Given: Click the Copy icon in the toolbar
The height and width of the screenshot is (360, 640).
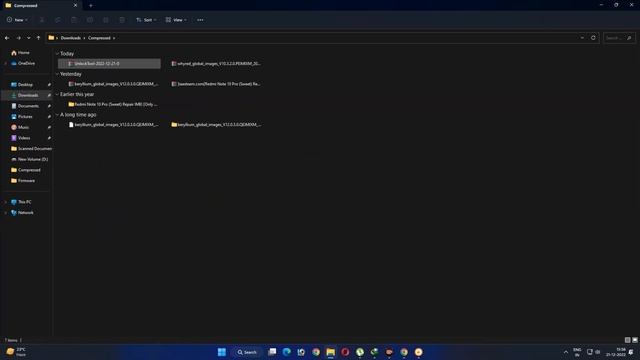Looking at the screenshot, I should [x=58, y=20].
